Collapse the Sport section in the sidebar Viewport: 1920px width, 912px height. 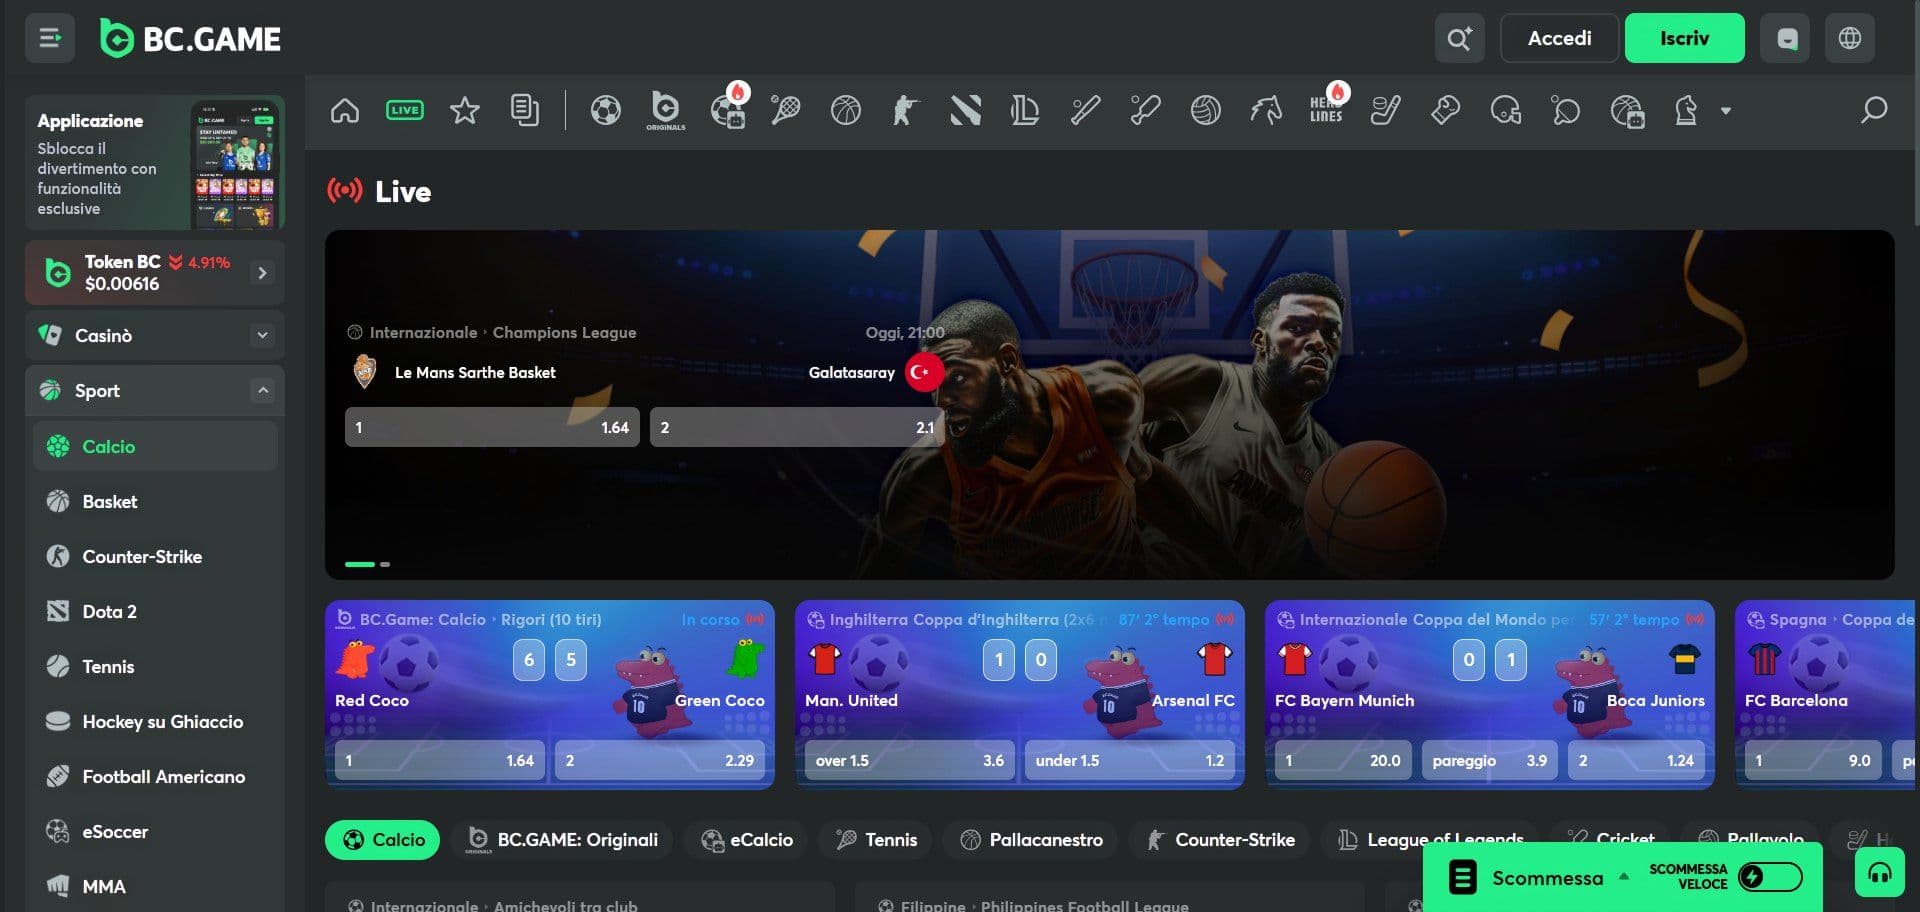pyautogui.click(x=264, y=390)
